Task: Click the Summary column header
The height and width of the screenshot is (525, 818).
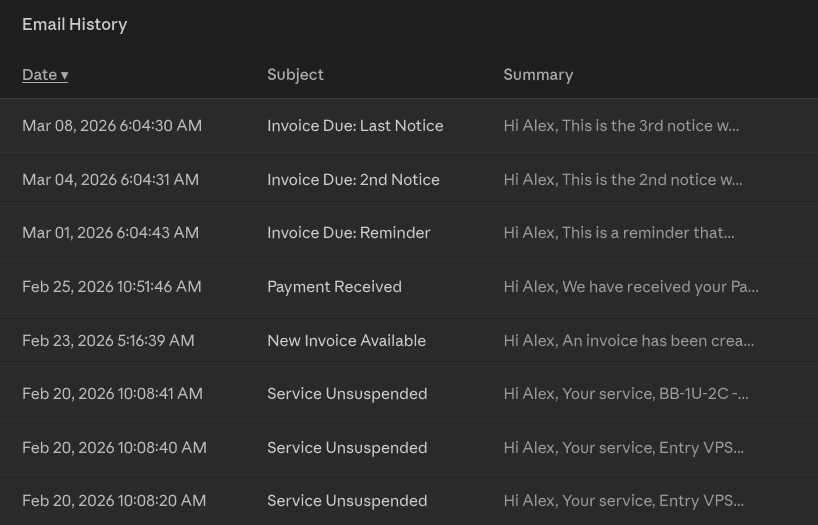Action: point(538,75)
